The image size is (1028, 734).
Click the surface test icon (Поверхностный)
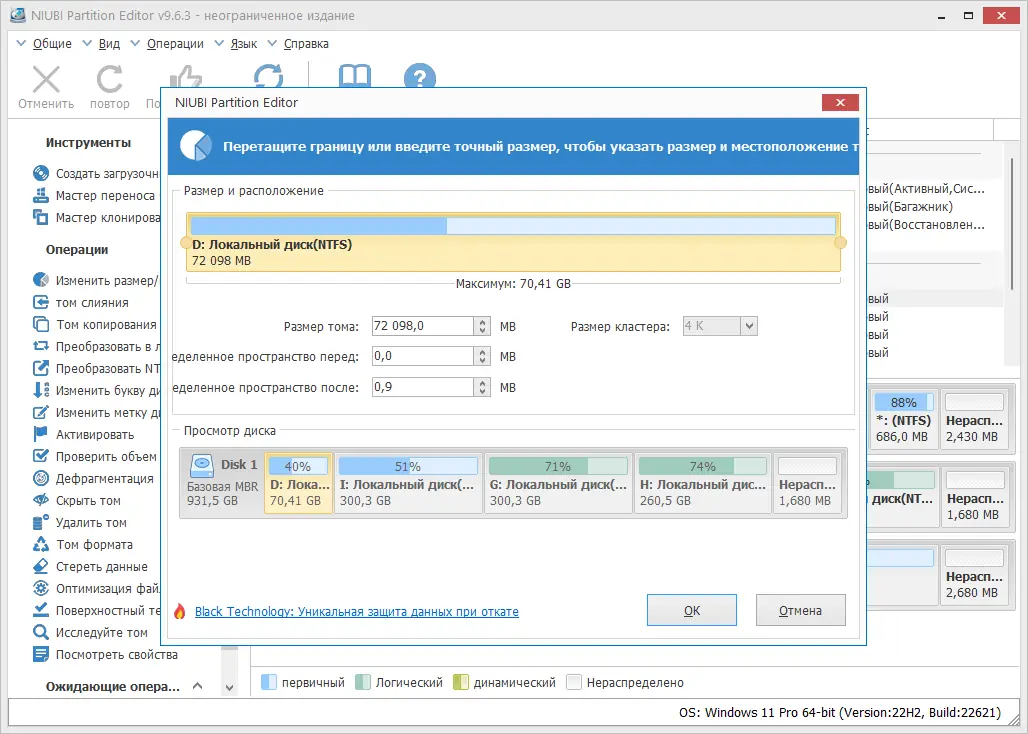41,610
